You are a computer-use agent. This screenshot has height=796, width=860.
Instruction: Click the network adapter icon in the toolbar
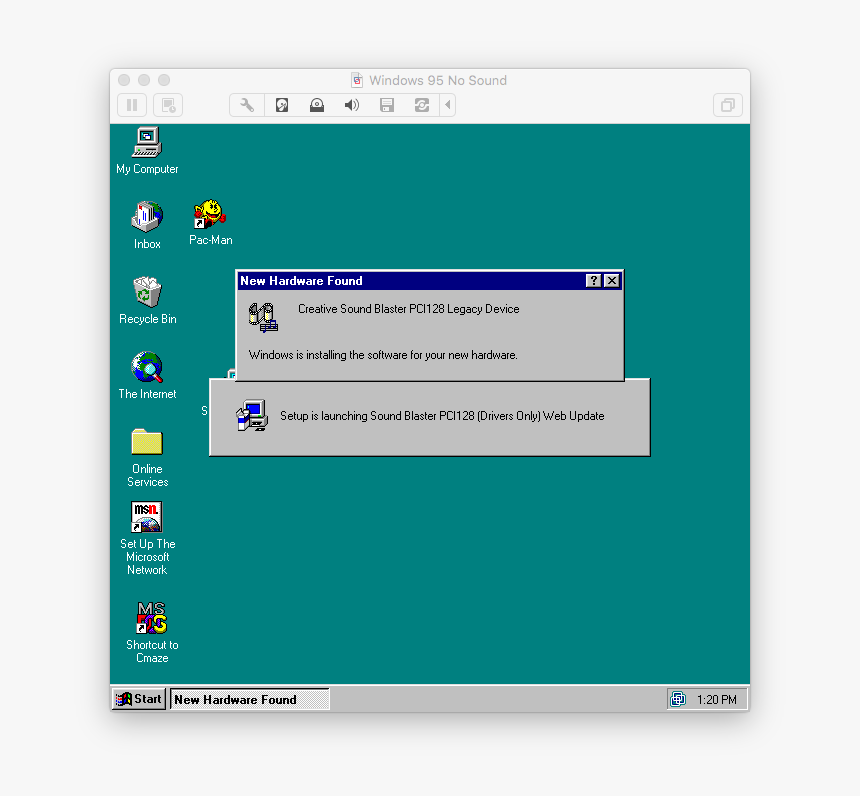pyautogui.click(x=420, y=104)
